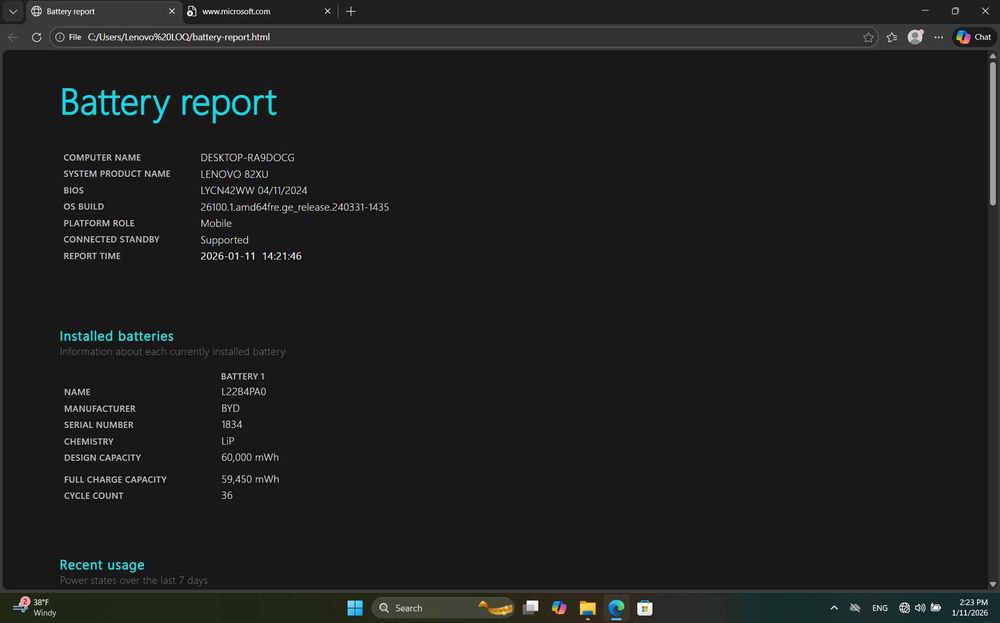Open the OneDrive tray icon
Screen dimensions: 1000x623
click(855, 608)
